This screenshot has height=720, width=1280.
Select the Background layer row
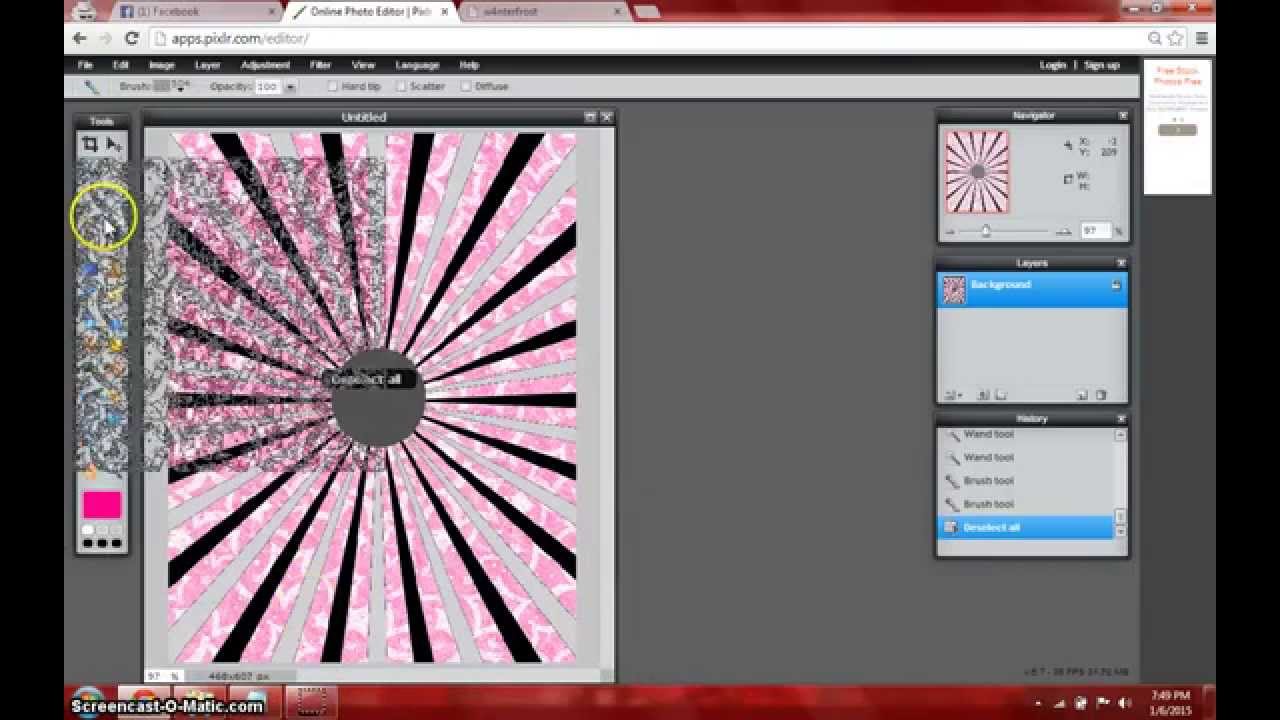click(x=1032, y=289)
